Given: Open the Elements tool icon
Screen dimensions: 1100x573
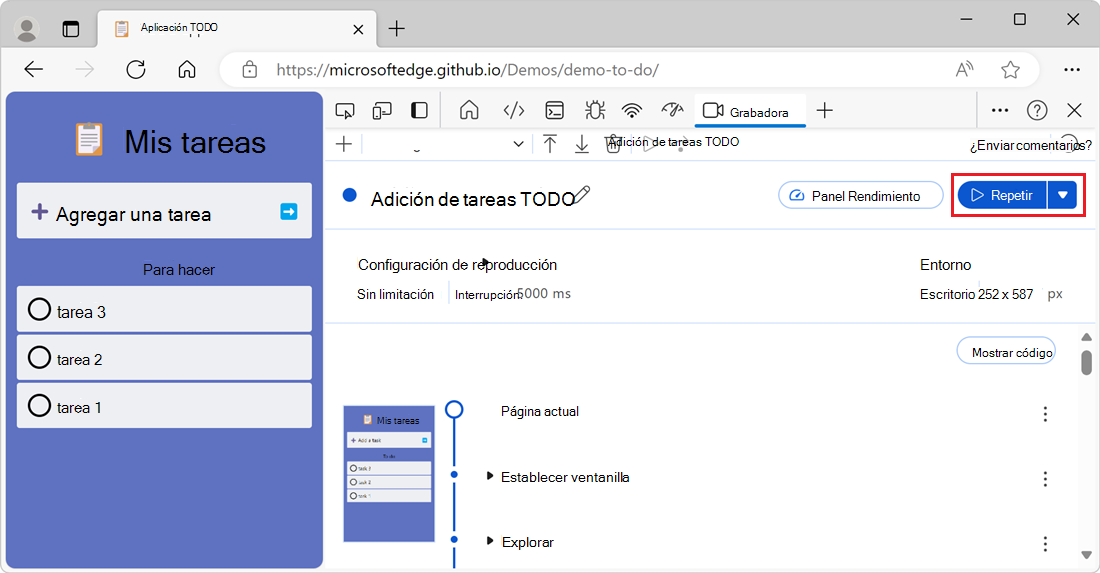Looking at the screenshot, I should click(514, 110).
